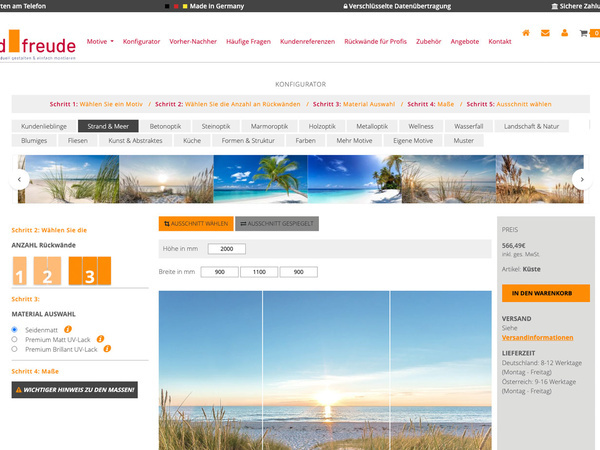This screenshot has width=600, height=450.
Task: Click the Höhe in mm field
Action: click(x=227, y=249)
